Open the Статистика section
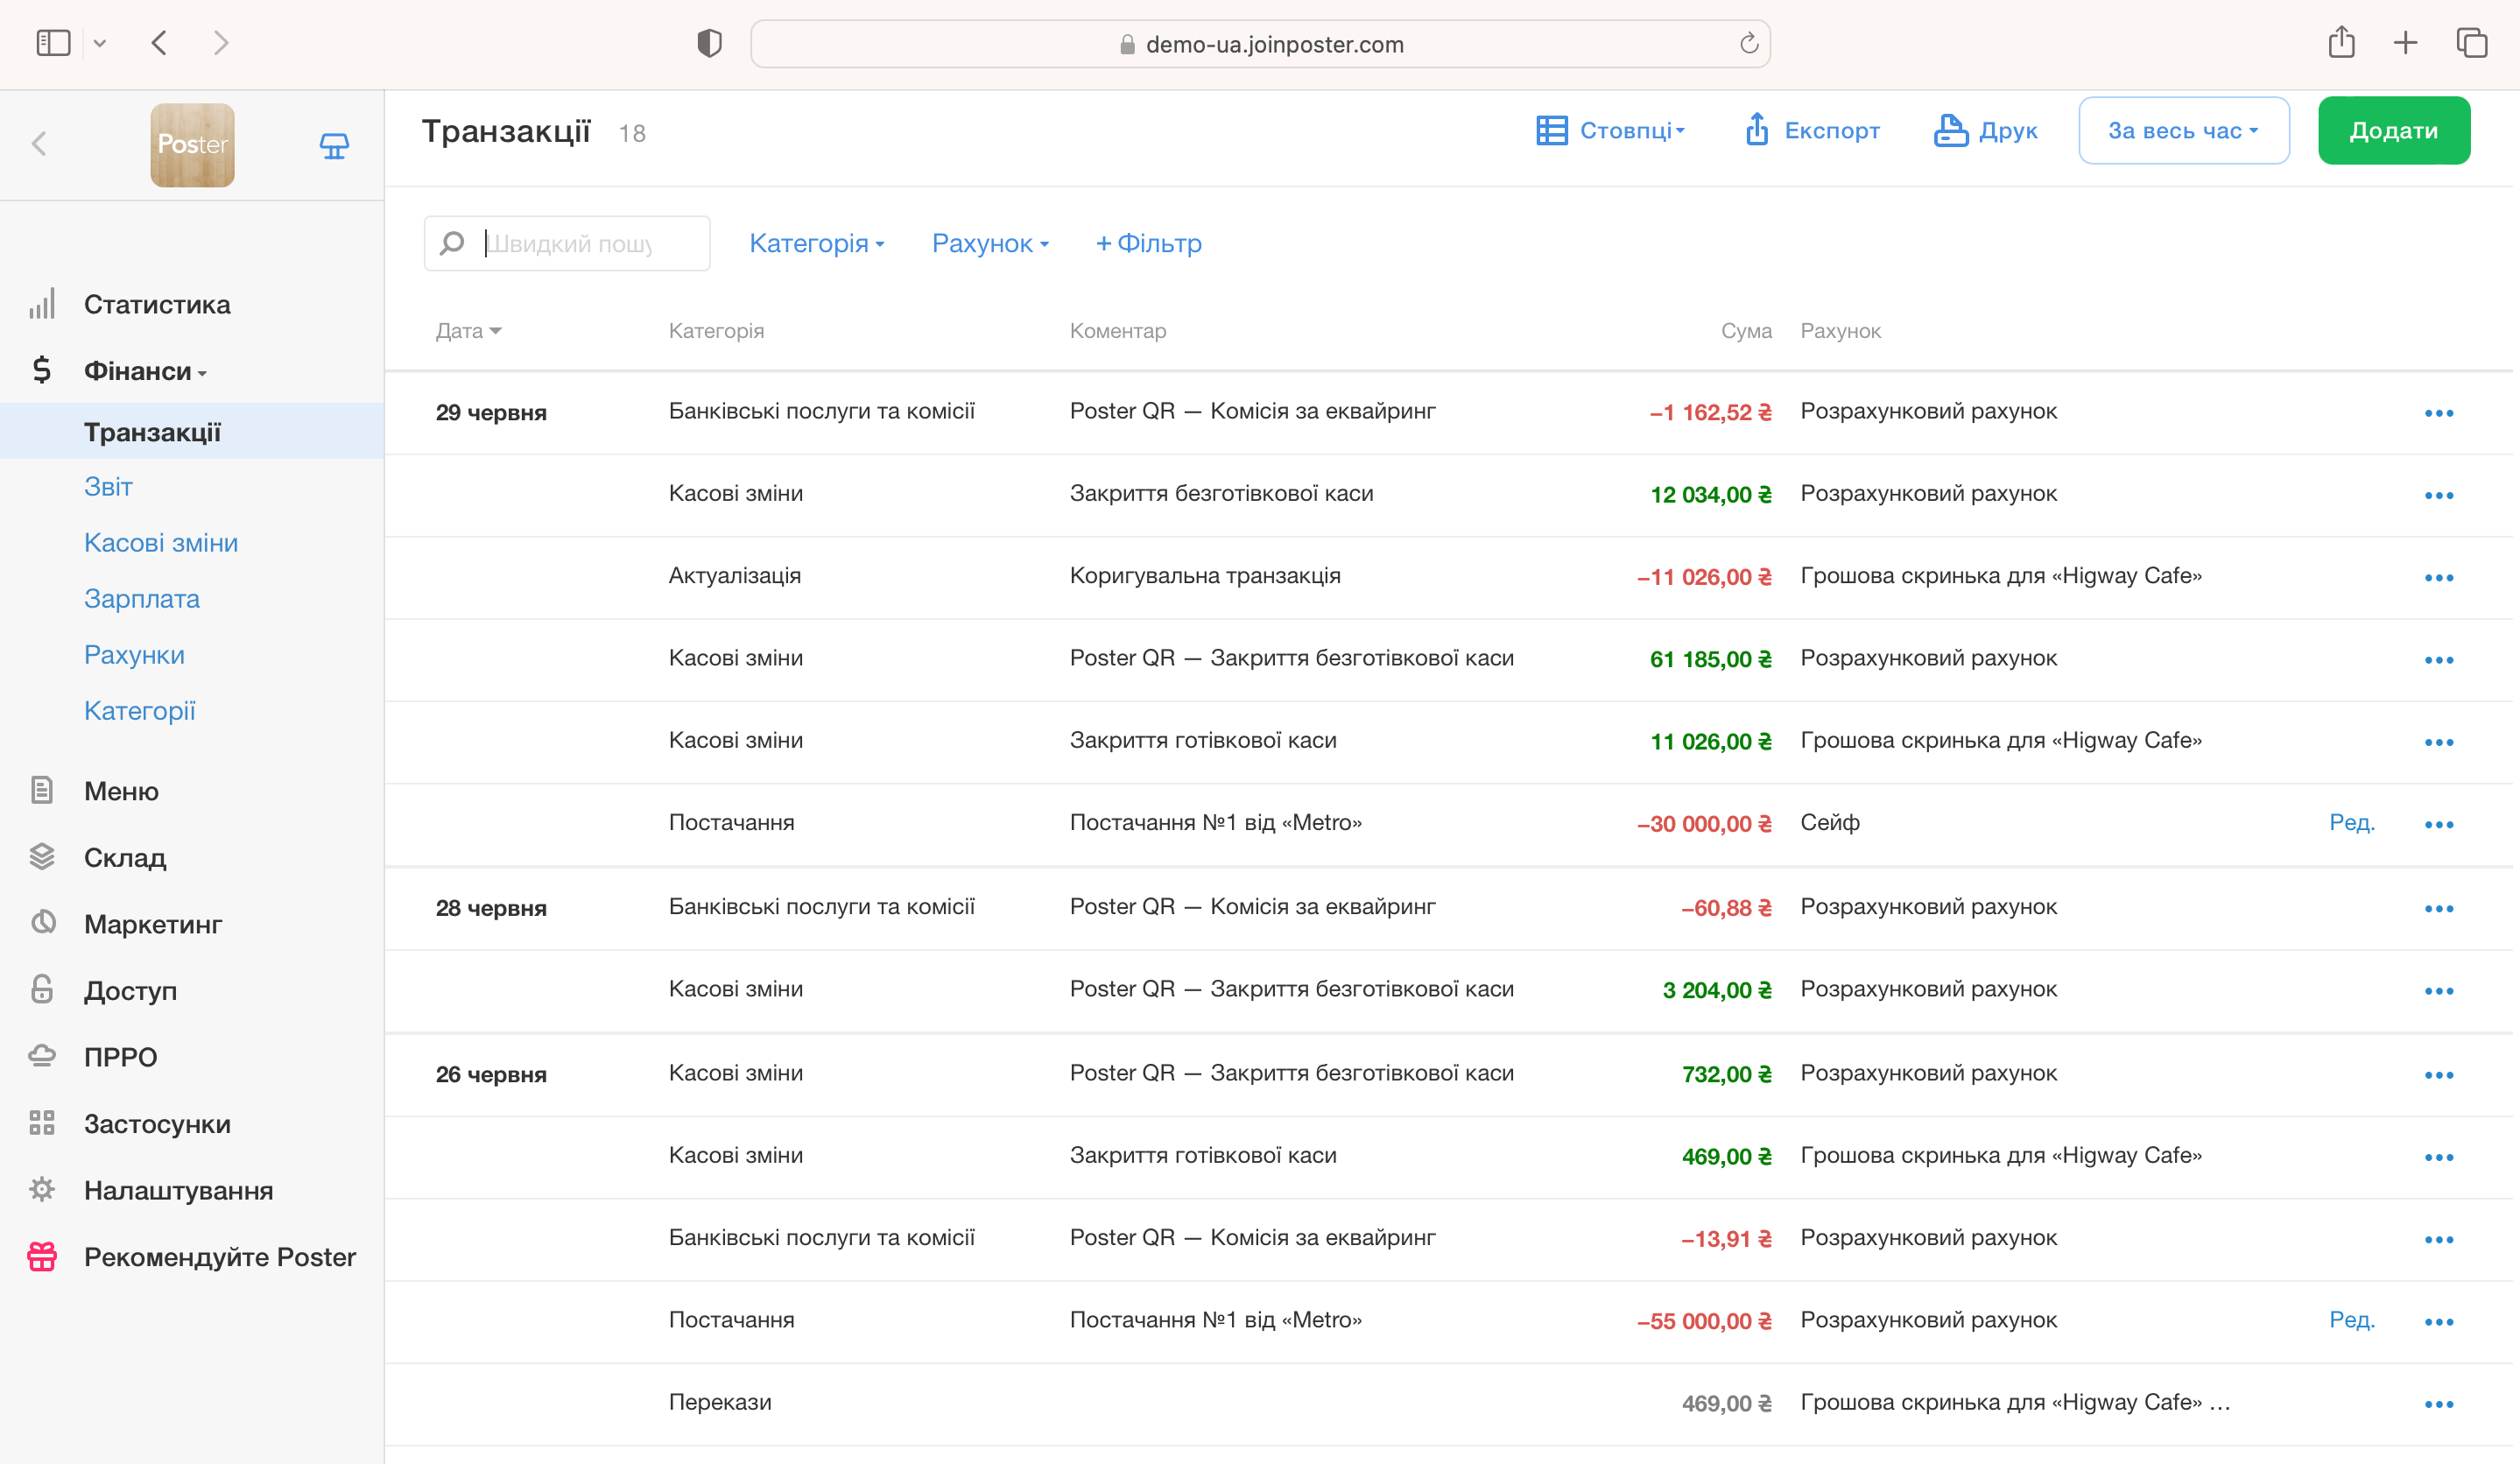The height and width of the screenshot is (1464, 2520). pos(157,304)
